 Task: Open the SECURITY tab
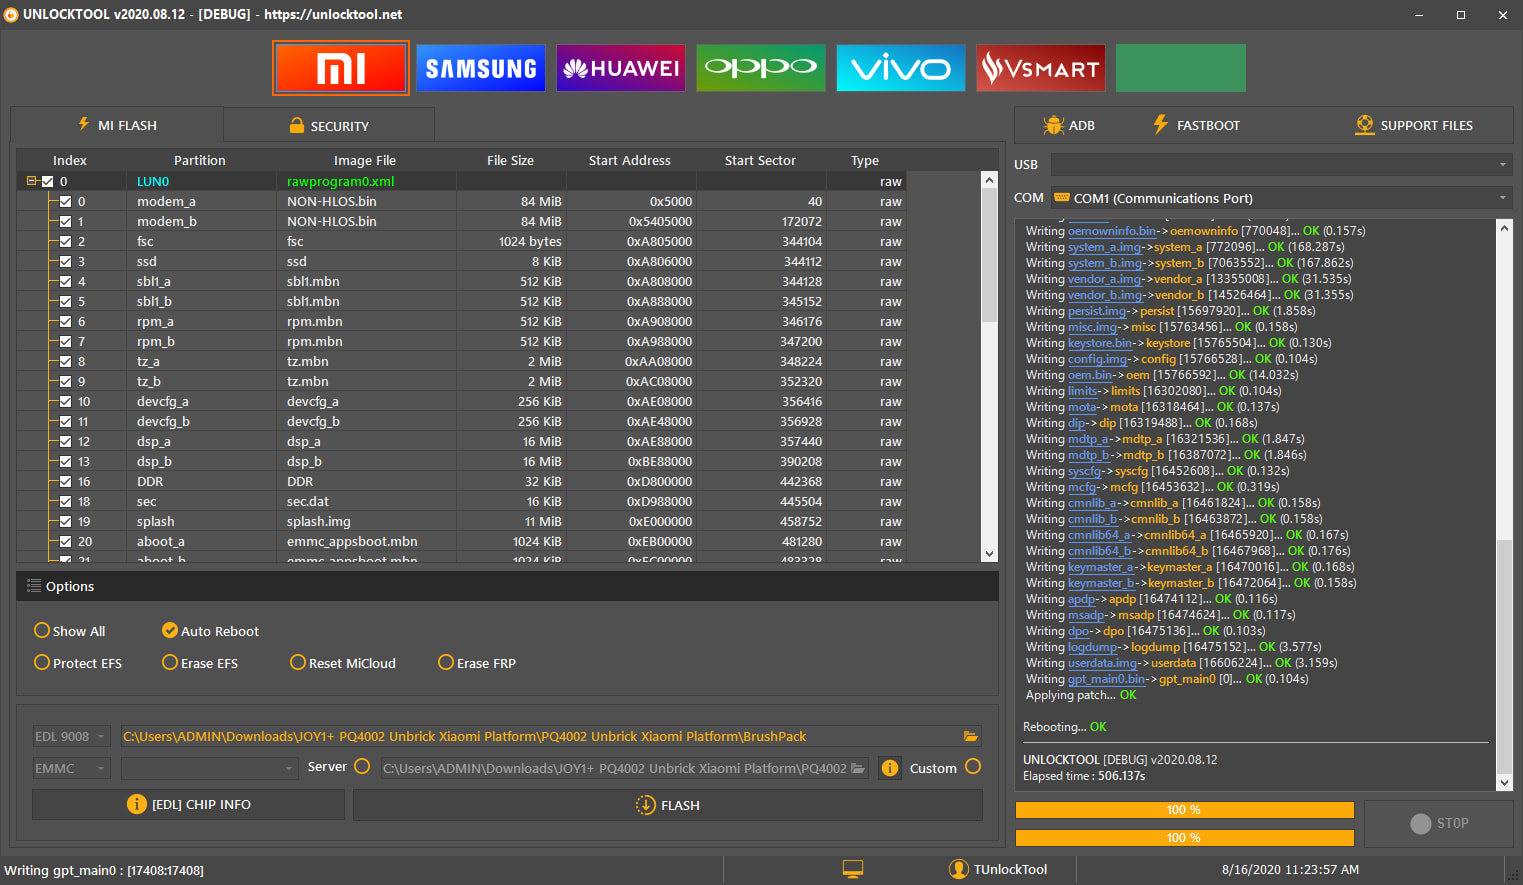pos(329,125)
